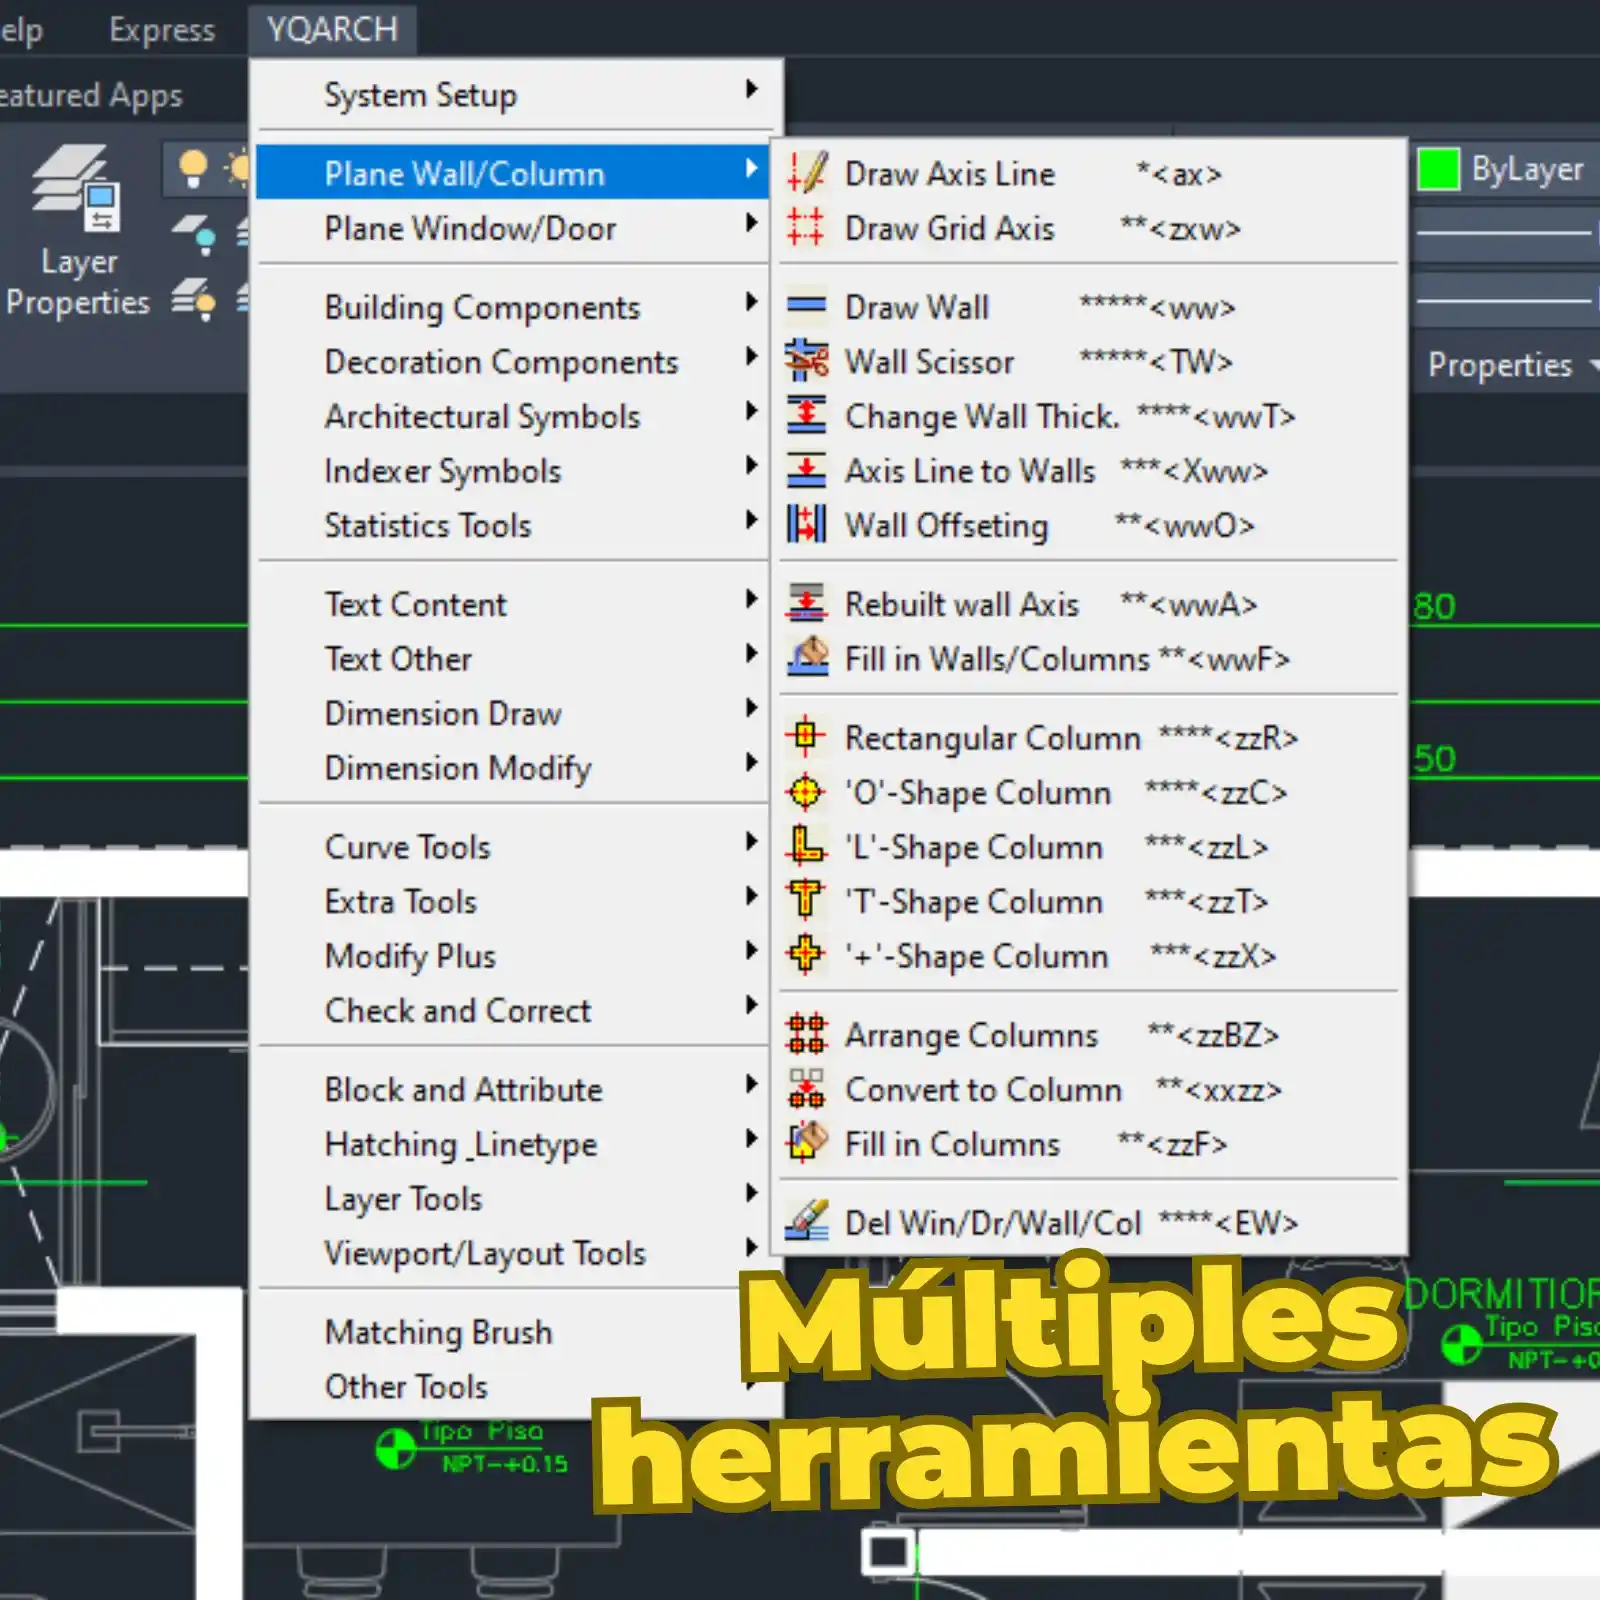1600x1600 pixels.
Task: Click the Draw Axis Line icon
Action: pos(806,173)
